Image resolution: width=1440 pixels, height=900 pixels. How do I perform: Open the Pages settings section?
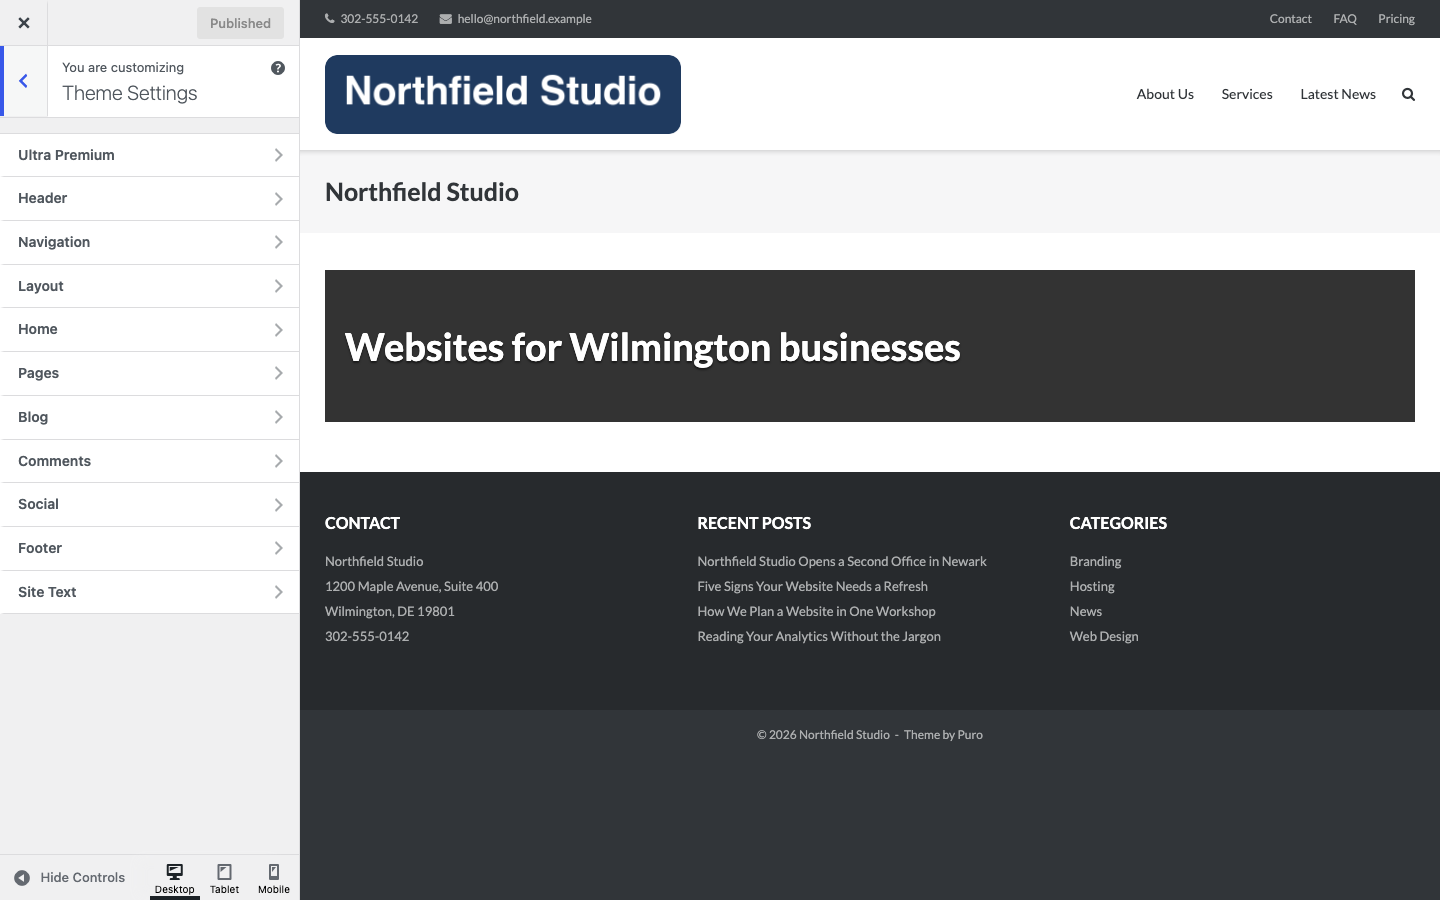point(150,373)
